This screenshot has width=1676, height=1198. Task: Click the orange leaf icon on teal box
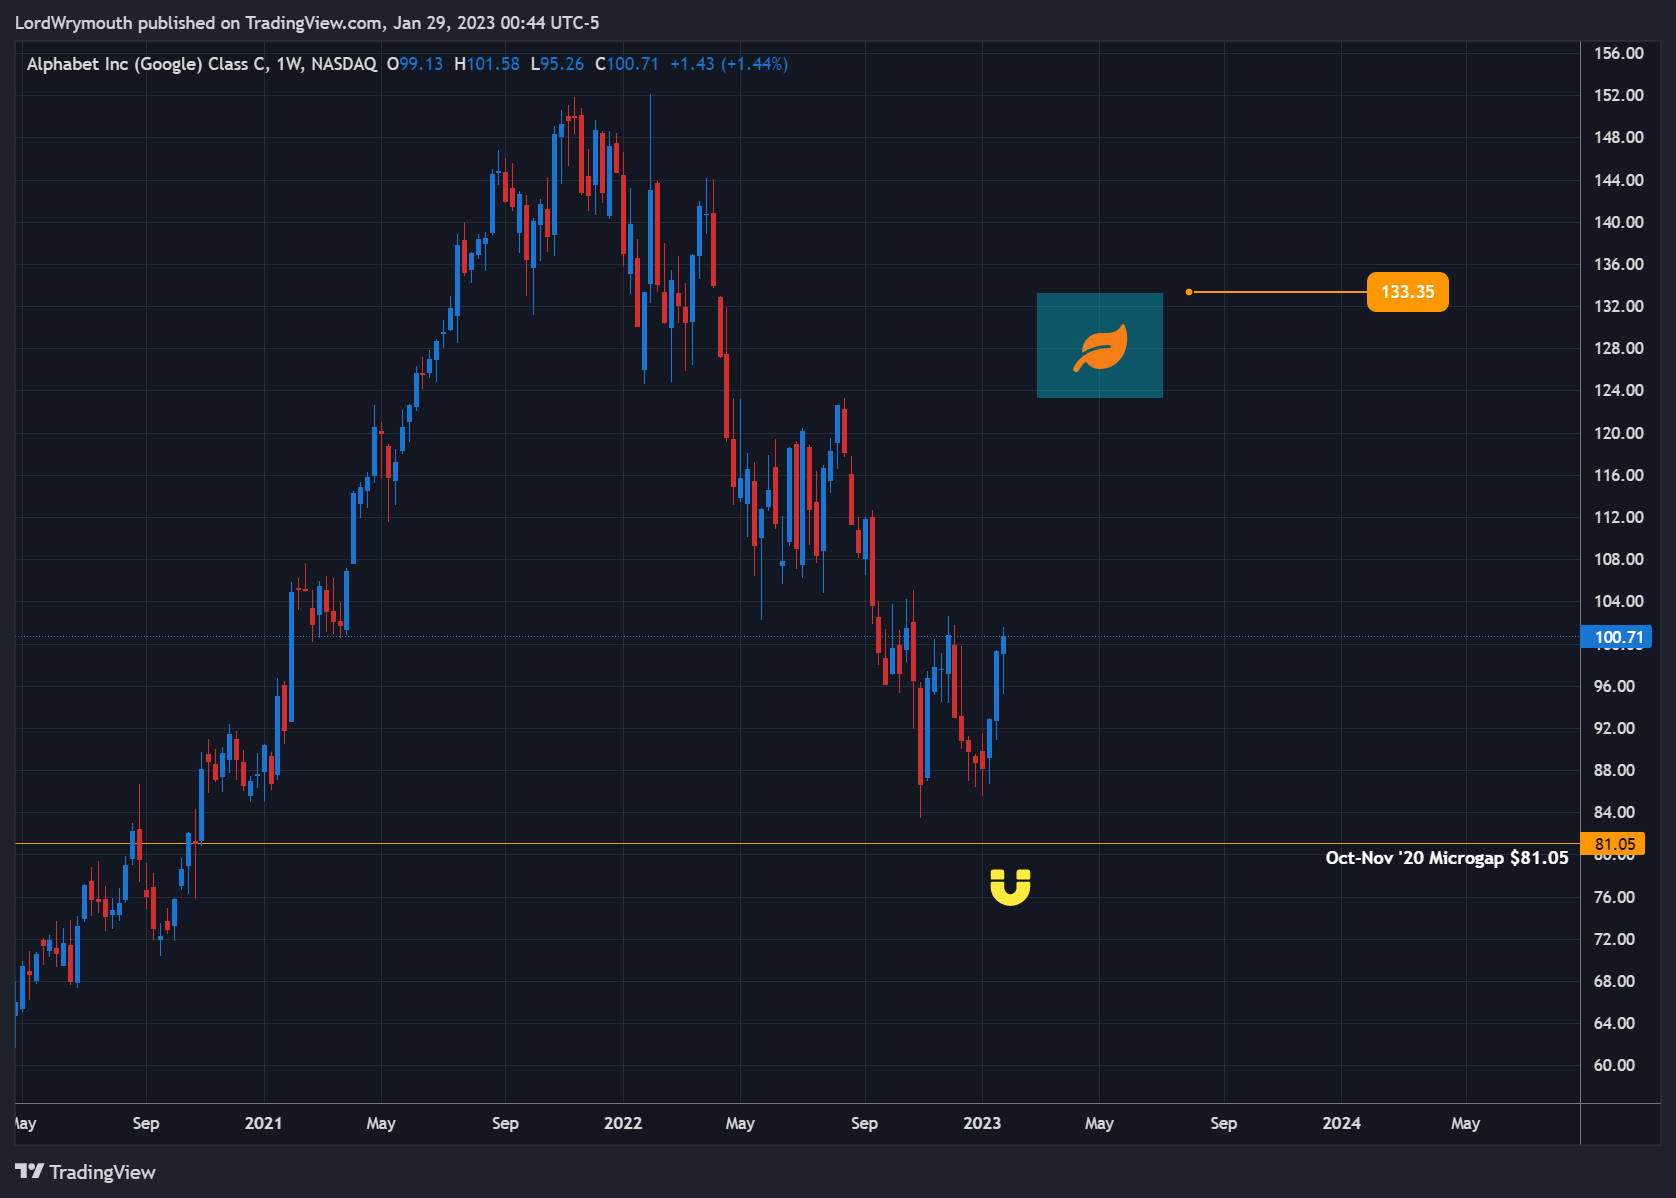coord(1100,347)
